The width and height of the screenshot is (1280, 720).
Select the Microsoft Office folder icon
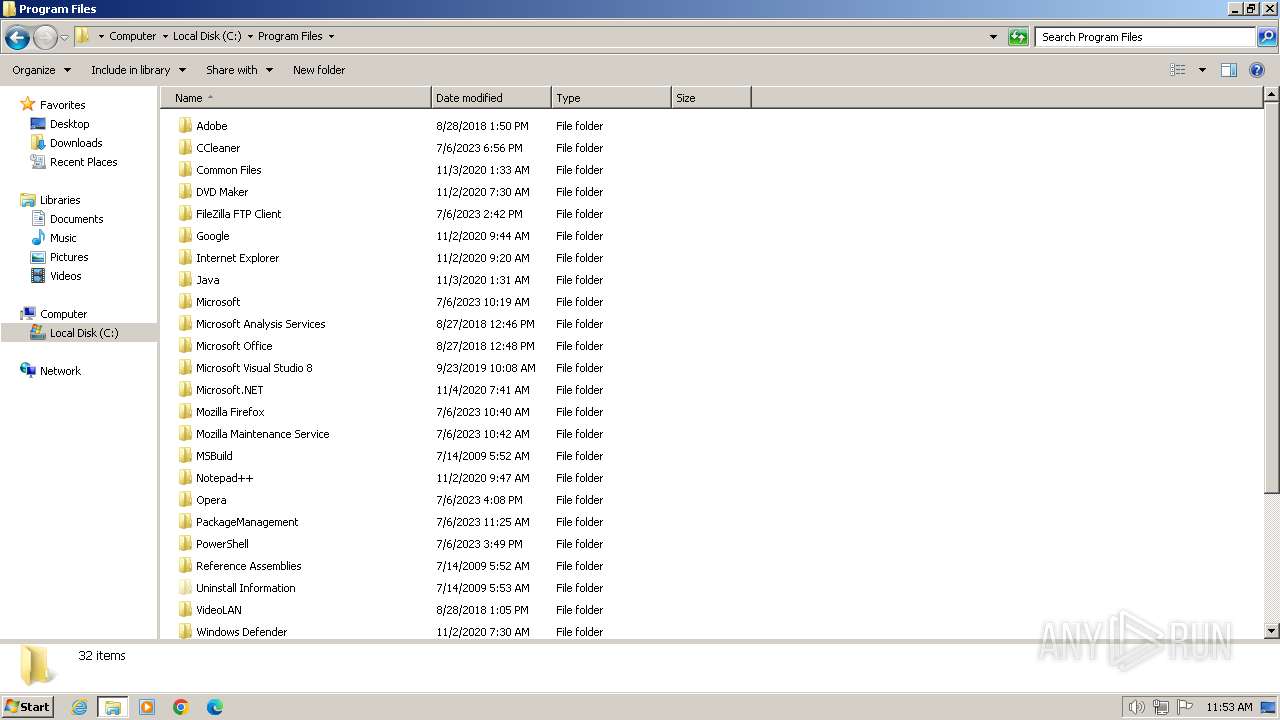pyautogui.click(x=185, y=346)
